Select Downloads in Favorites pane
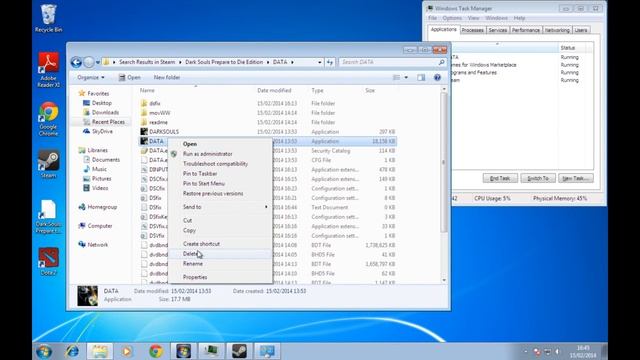Image resolution: width=640 pixels, height=360 pixels. pyautogui.click(x=101, y=112)
